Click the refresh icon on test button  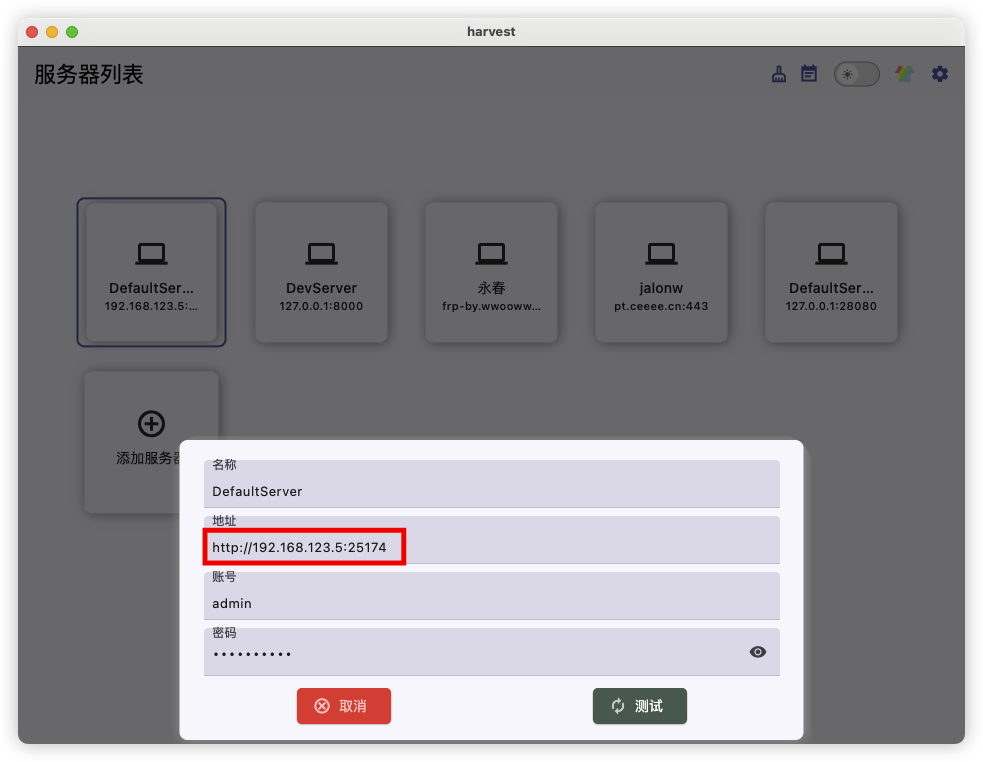[x=618, y=706]
